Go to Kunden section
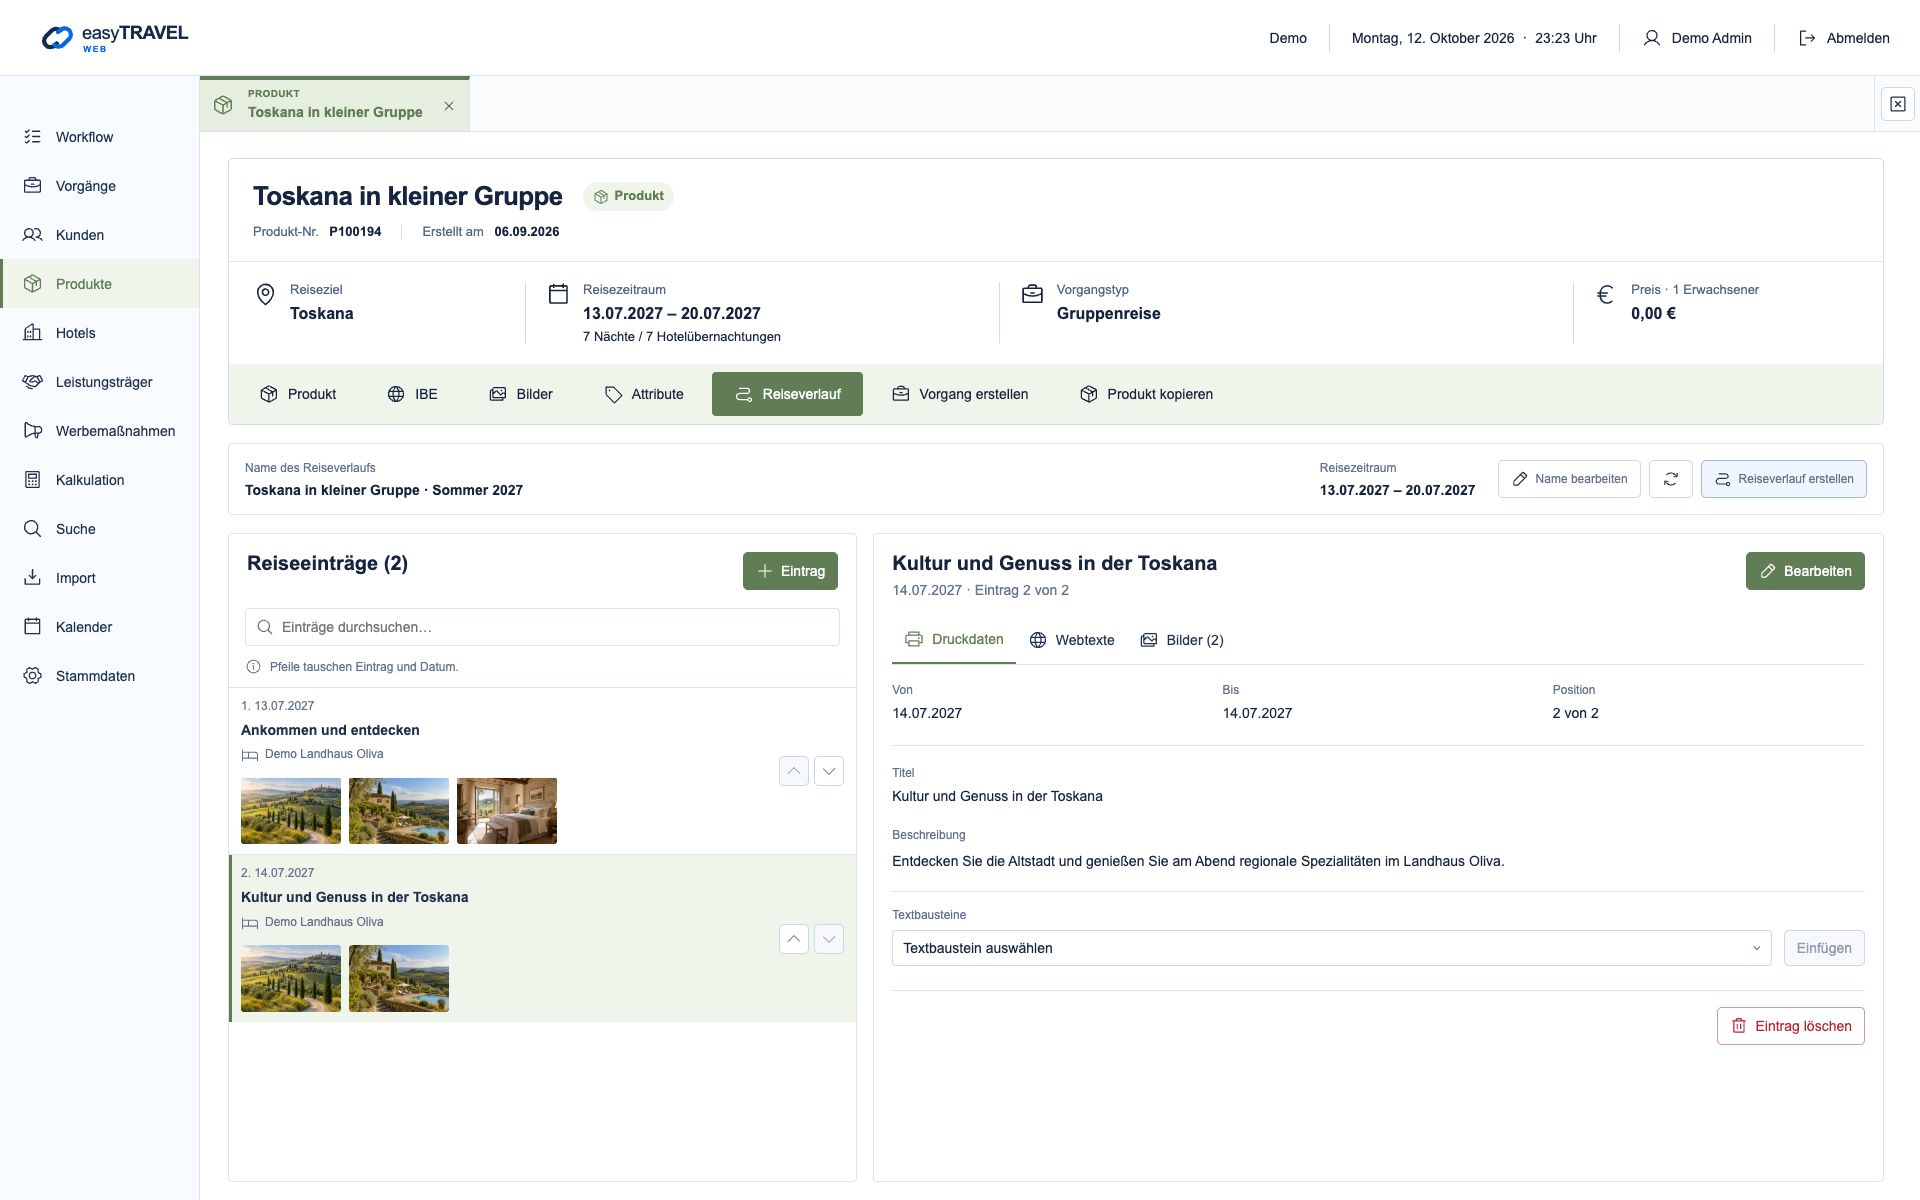The image size is (1920, 1200). point(99,235)
